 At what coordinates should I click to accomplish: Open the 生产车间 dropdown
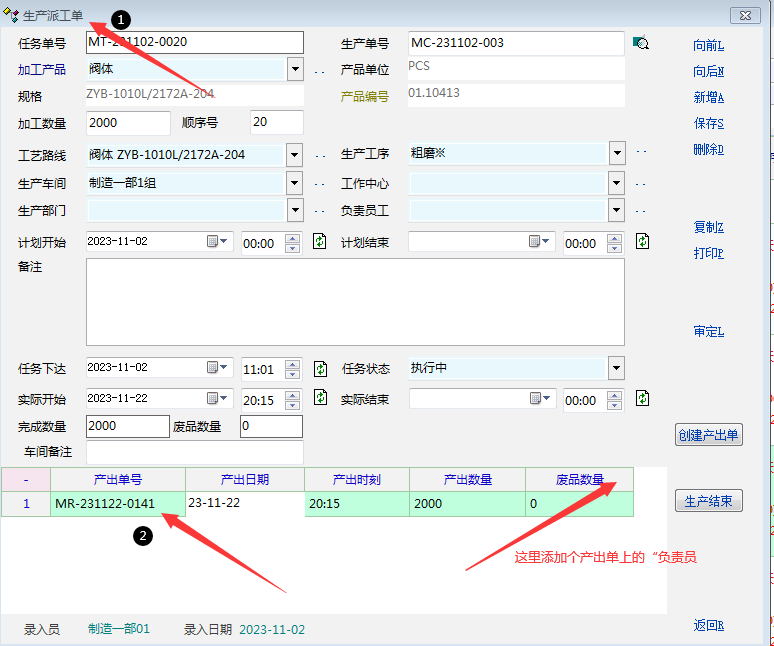point(295,183)
